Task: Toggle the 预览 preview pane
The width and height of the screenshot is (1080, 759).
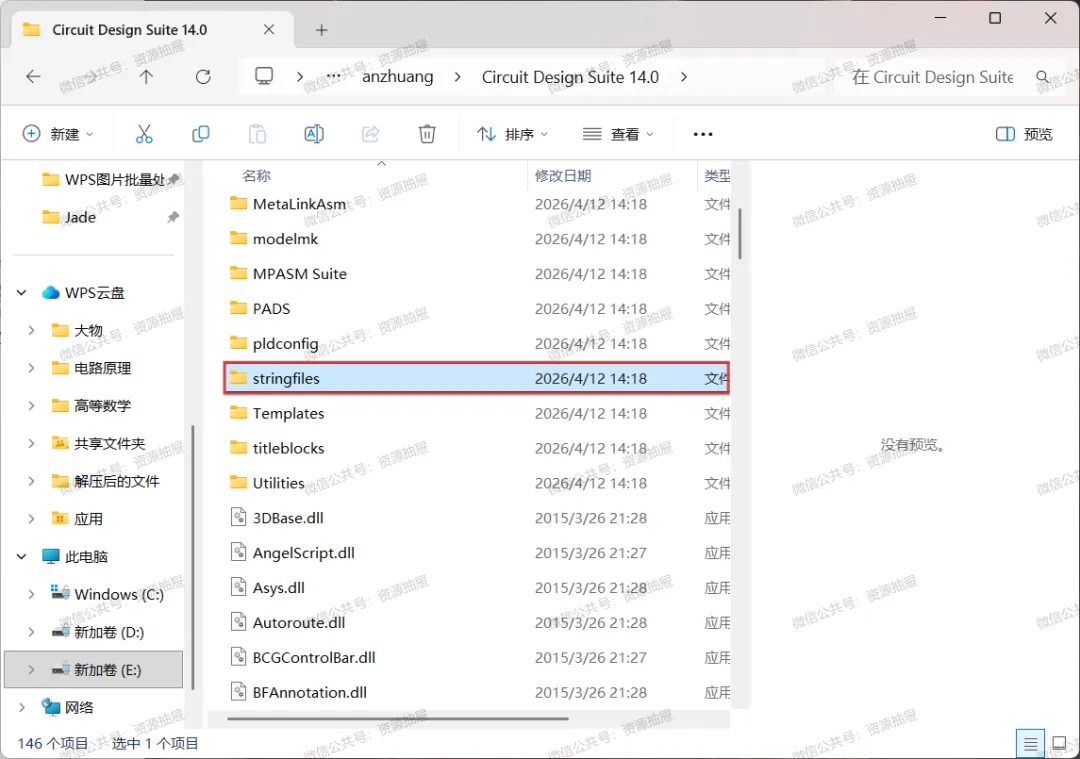Action: click(x=1024, y=134)
